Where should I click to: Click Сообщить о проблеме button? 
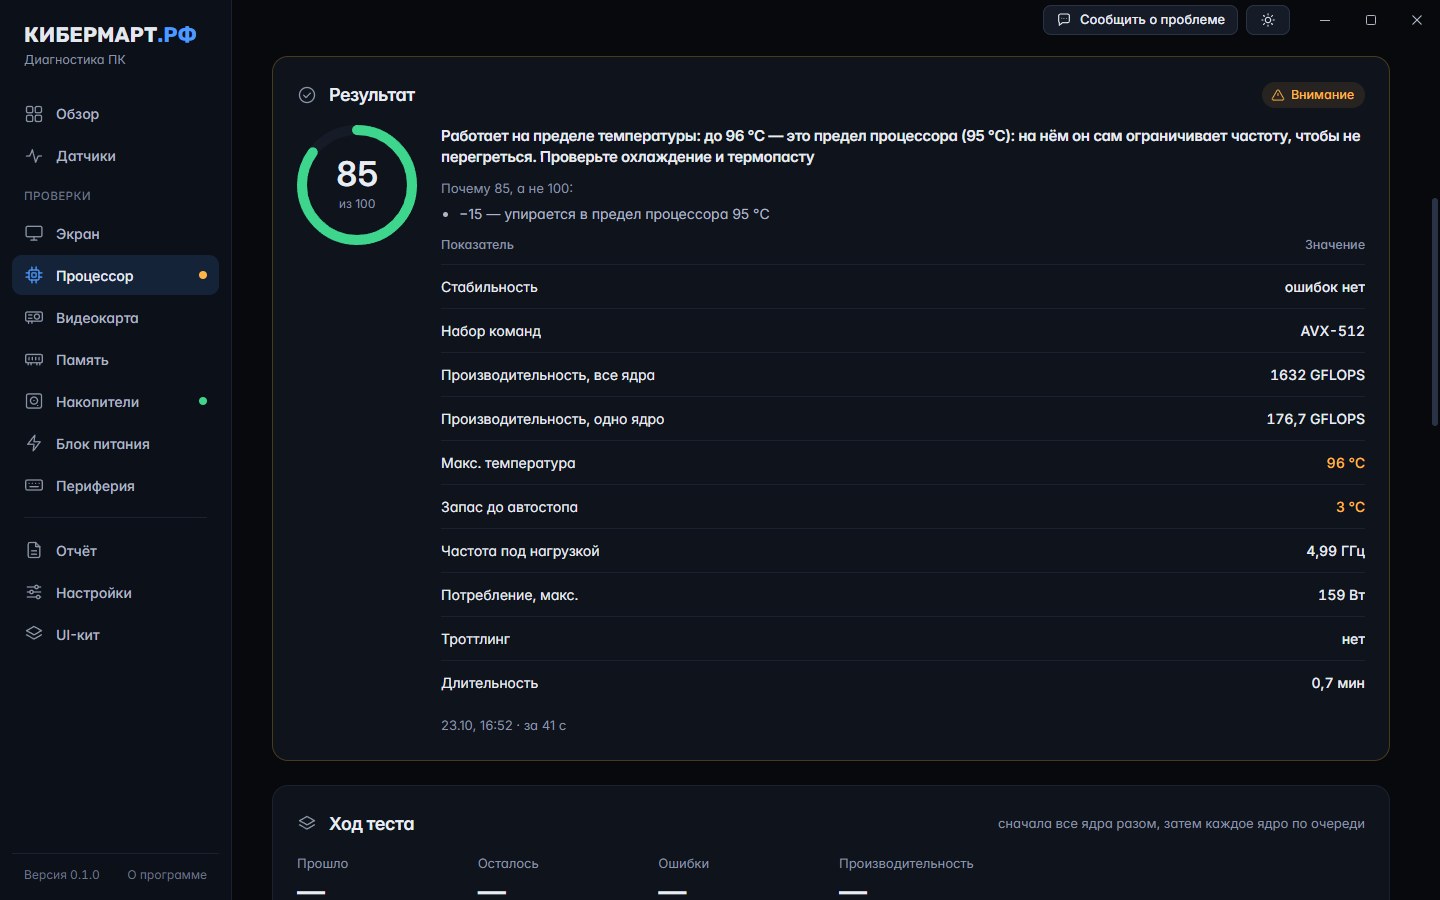click(1140, 20)
